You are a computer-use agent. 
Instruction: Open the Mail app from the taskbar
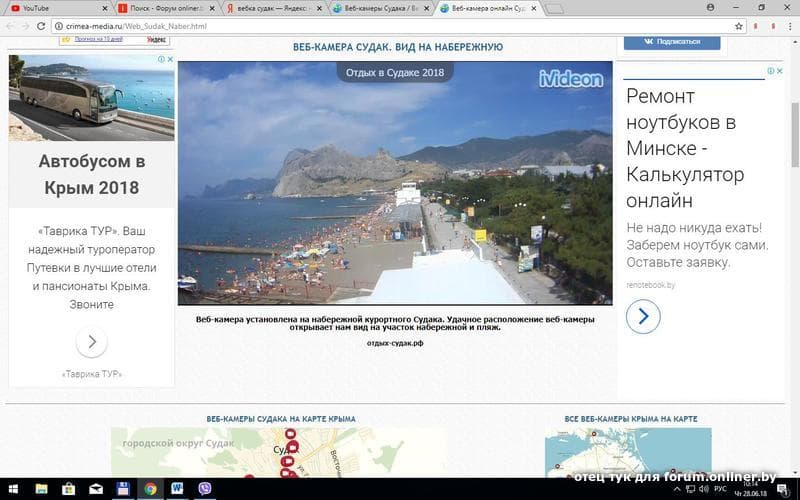click(x=95, y=489)
